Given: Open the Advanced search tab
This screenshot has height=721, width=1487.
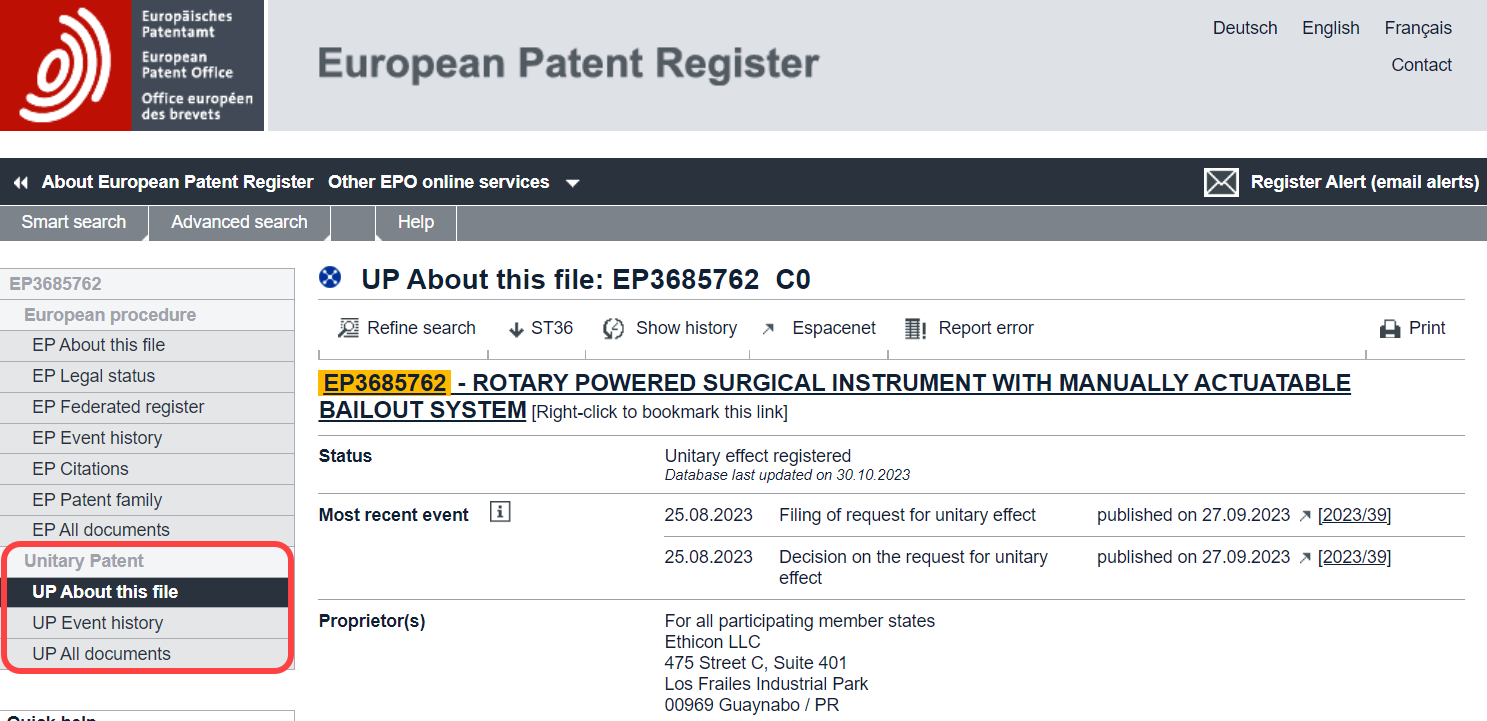Looking at the screenshot, I should 239,222.
